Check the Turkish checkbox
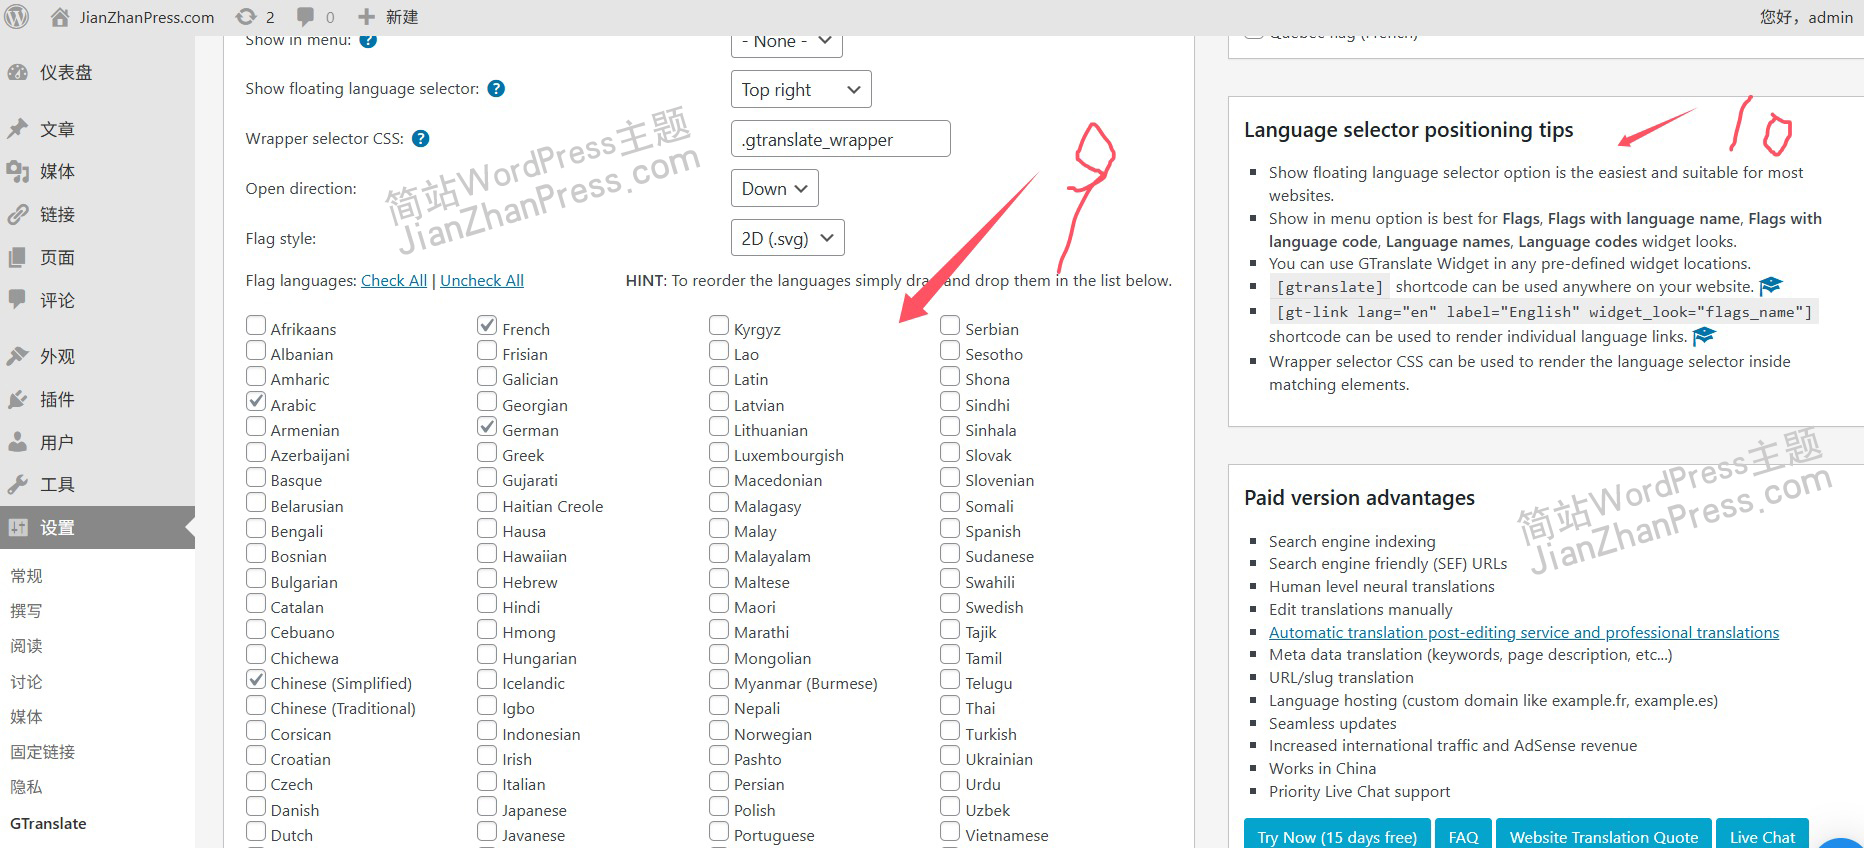 coord(950,731)
